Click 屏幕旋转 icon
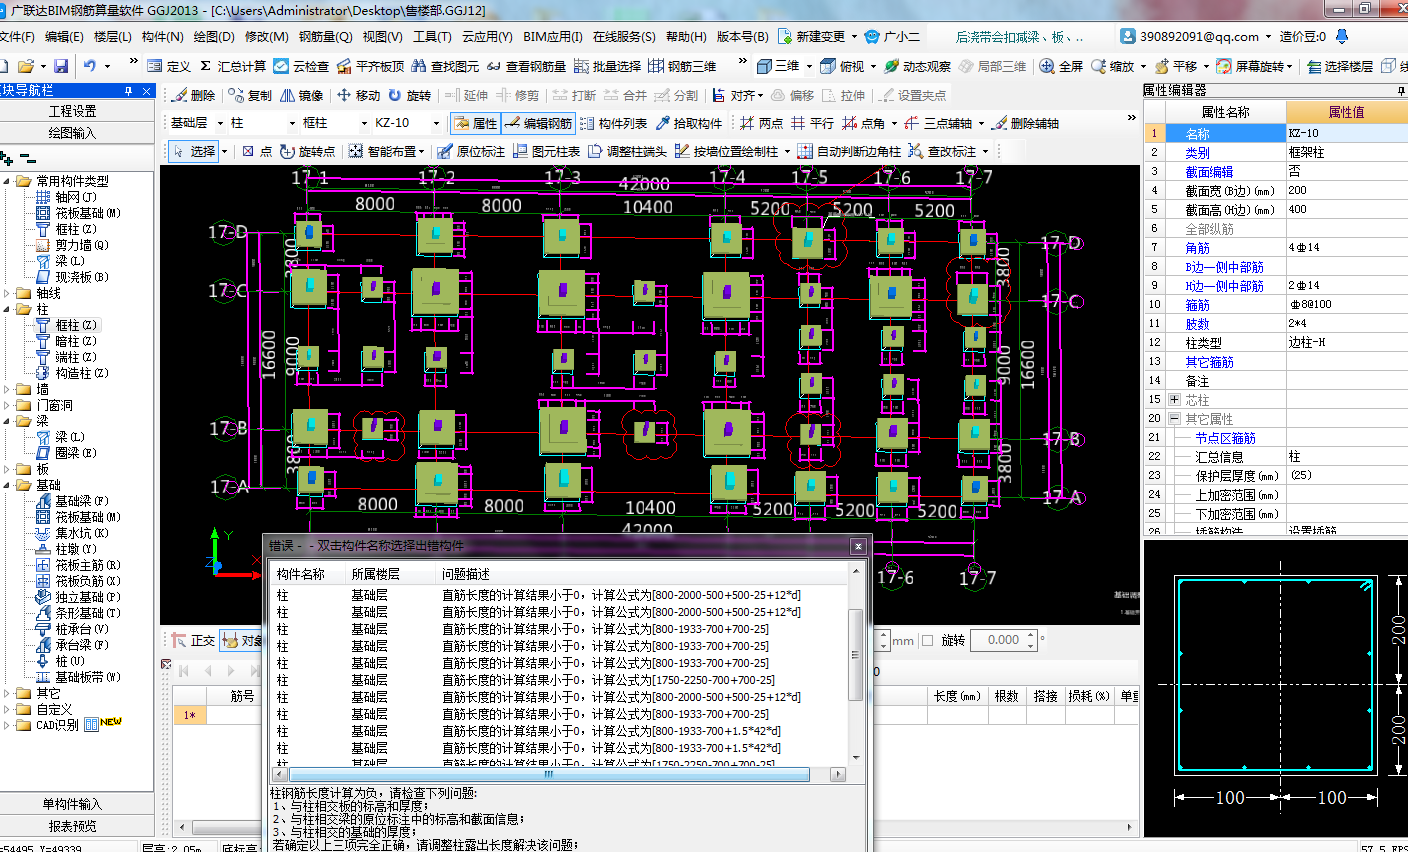 coord(1224,66)
